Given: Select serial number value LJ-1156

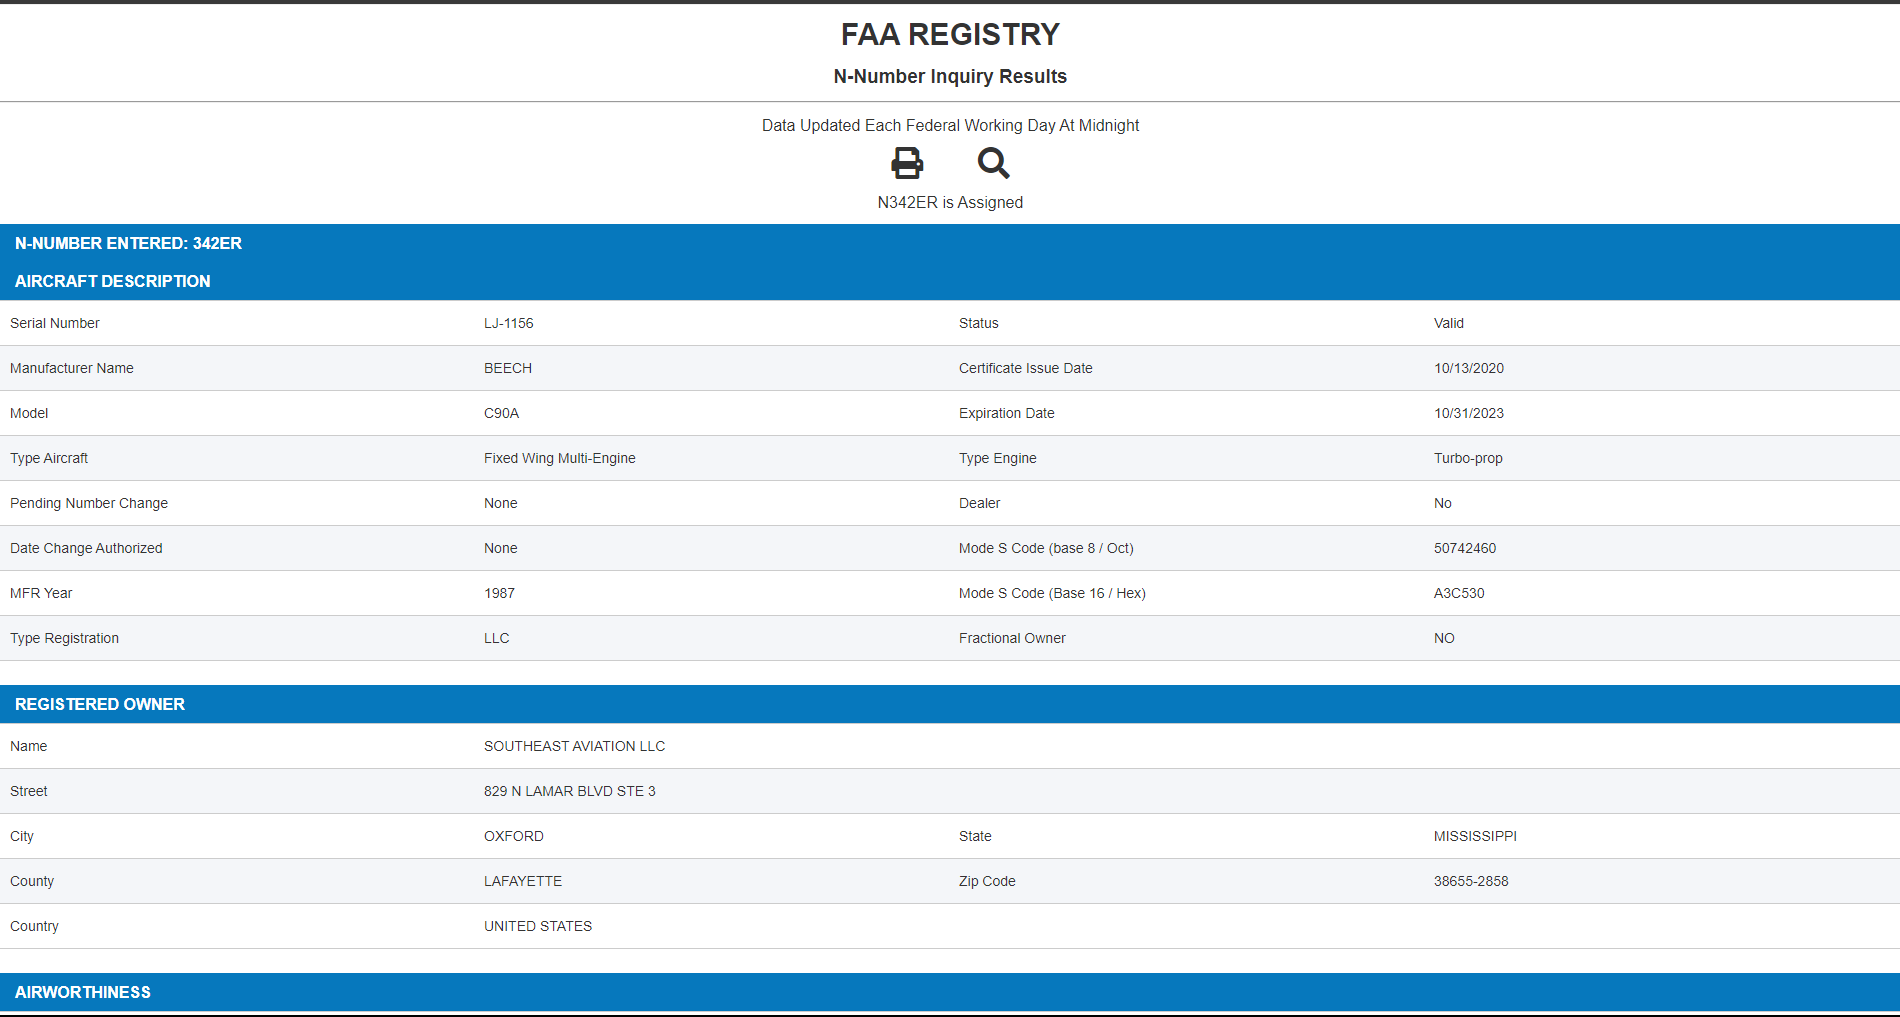Looking at the screenshot, I should 509,323.
